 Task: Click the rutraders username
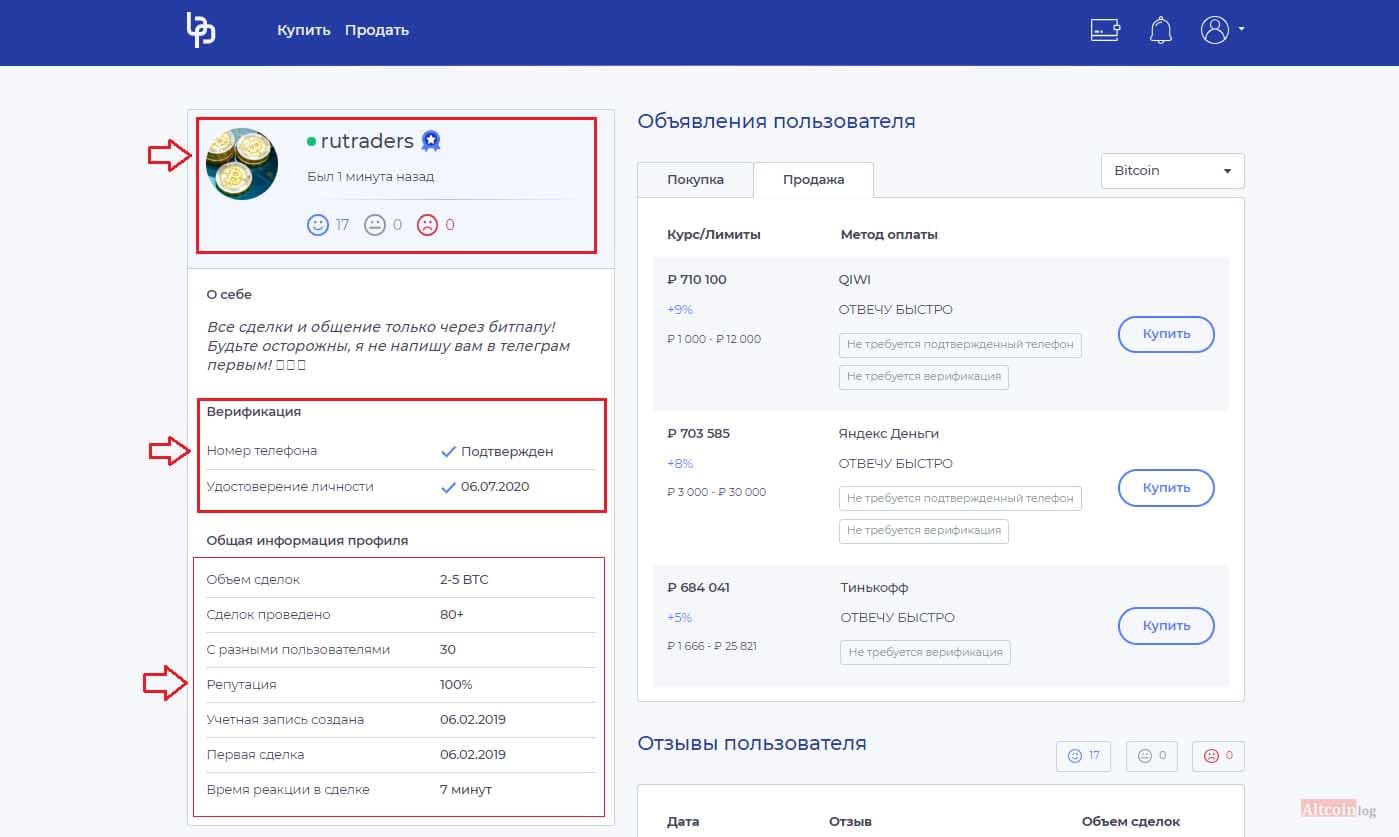coord(367,141)
